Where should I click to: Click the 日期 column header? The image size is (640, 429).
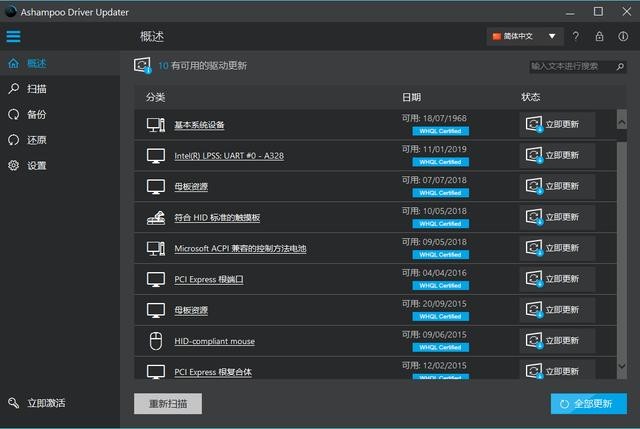[411, 97]
